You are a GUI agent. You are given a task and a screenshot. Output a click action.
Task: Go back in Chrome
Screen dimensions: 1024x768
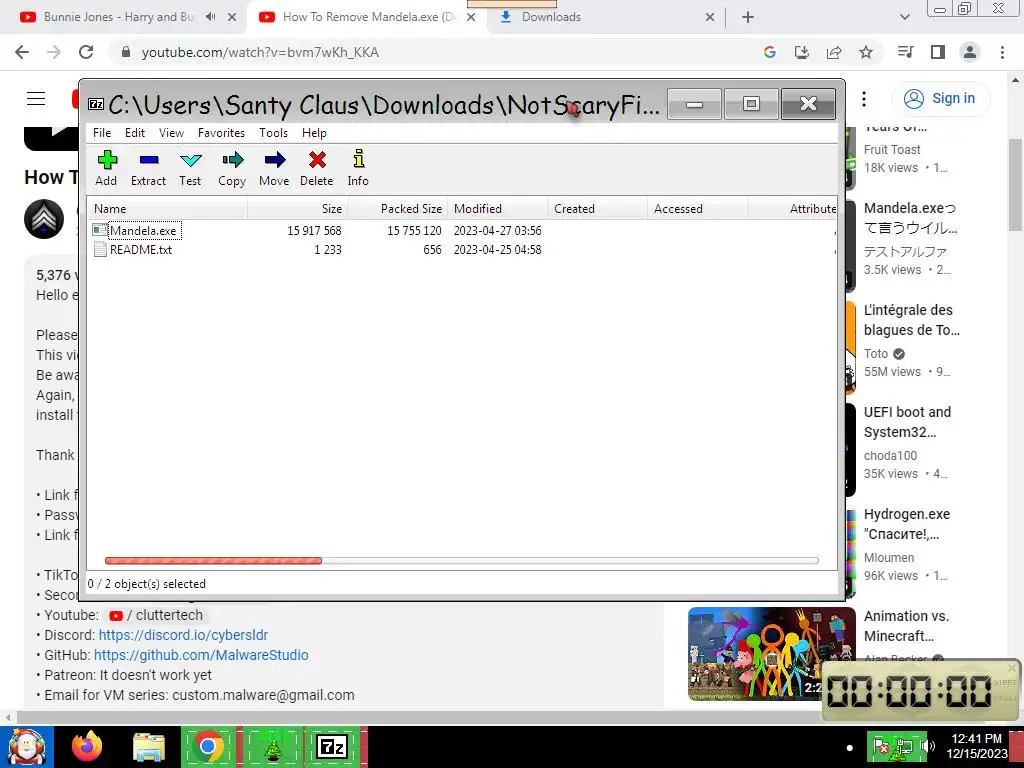tap(22, 52)
